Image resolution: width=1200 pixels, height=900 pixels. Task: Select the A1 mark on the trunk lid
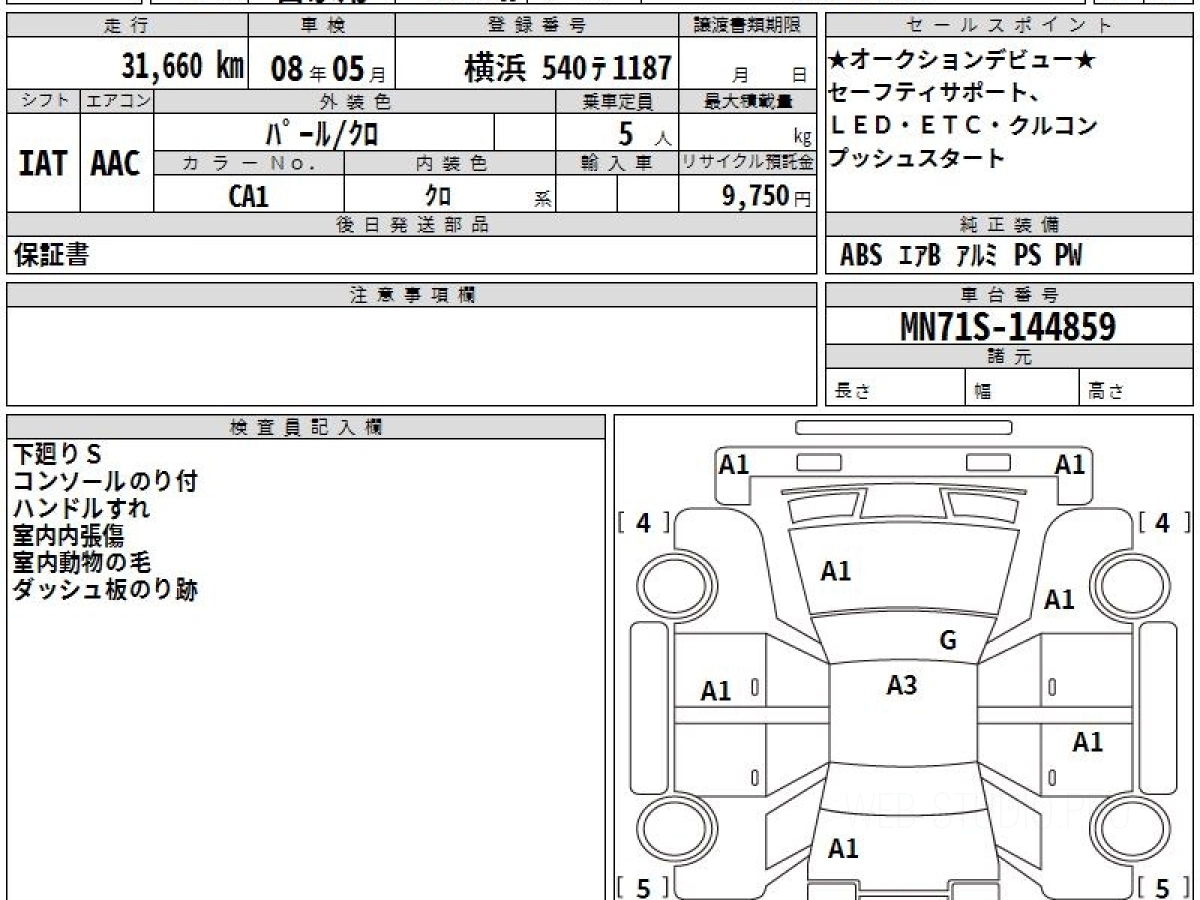point(843,848)
